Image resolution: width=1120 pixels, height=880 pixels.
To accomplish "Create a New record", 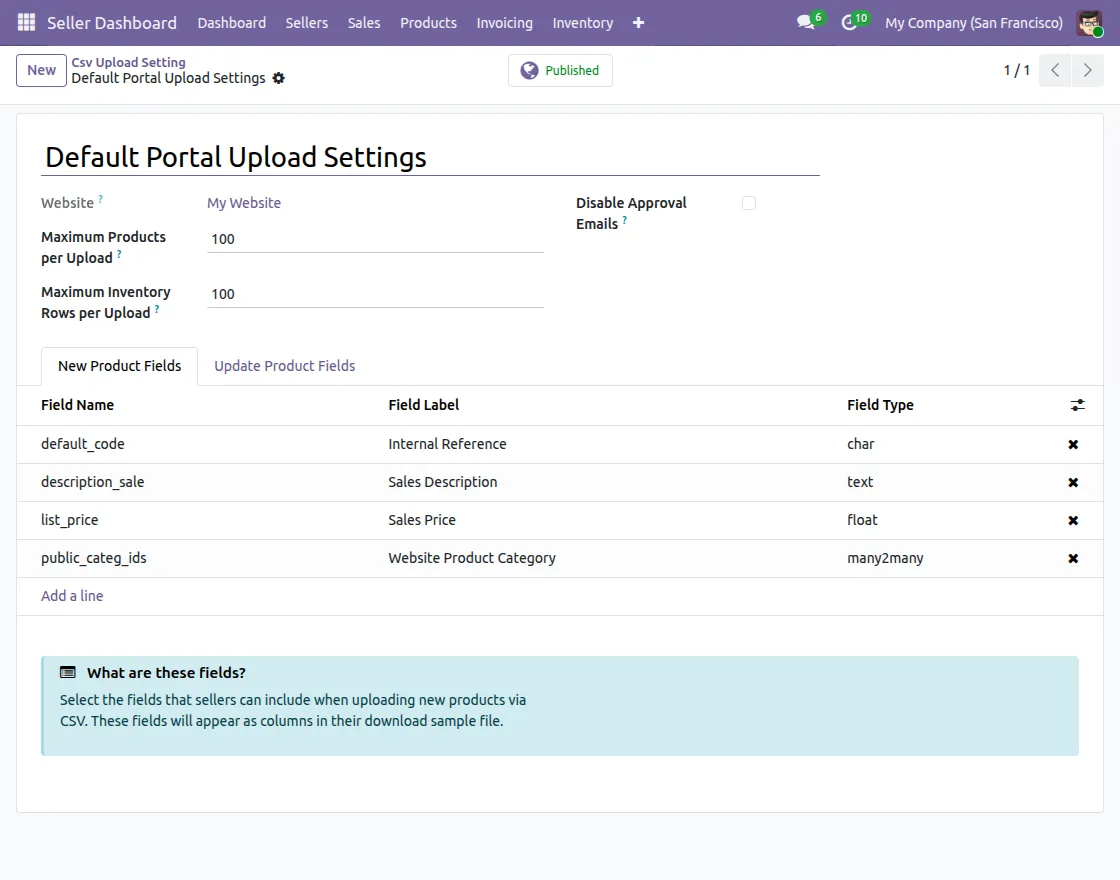I will pyautogui.click(x=41, y=70).
